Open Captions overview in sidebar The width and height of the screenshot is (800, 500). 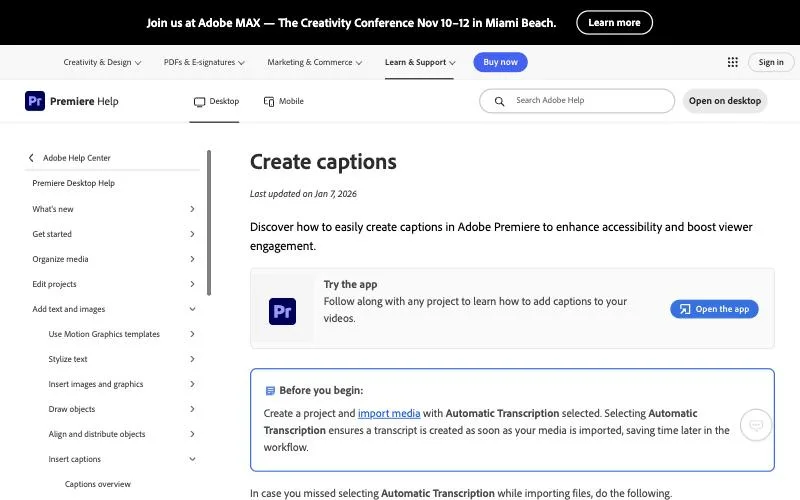(97, 484)
